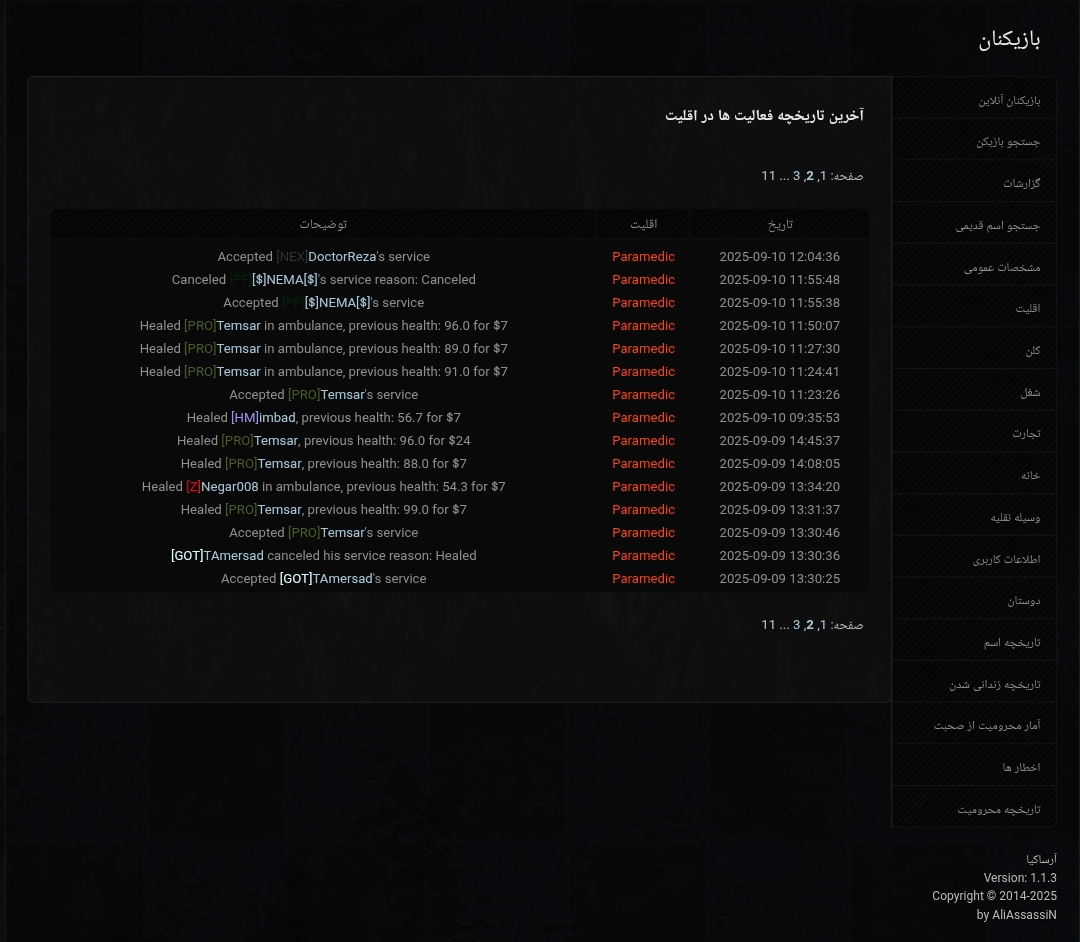Viewport: 1080px width, 942px height.
Task: Click the by AliAssassiN footer credit
Action: point(1016,915)
